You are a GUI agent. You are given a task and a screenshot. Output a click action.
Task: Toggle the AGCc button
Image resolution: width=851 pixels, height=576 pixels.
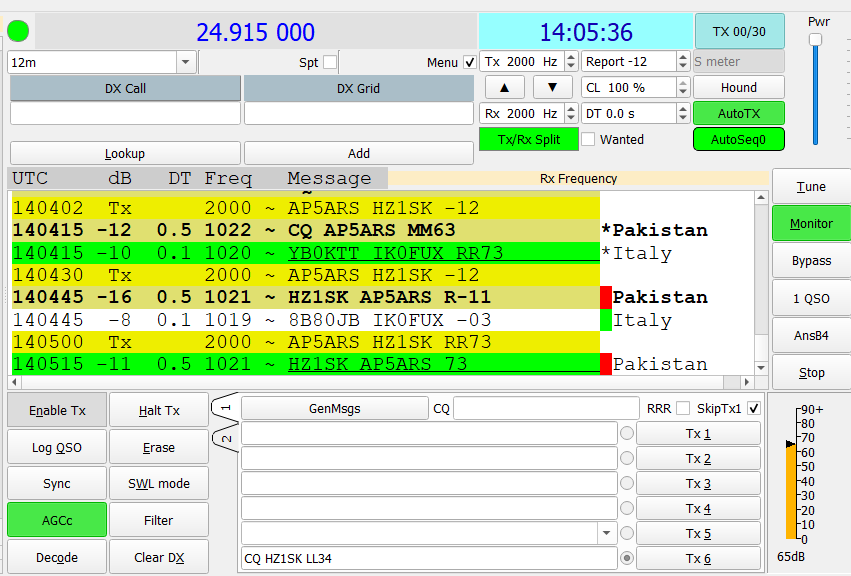pos(57,520)
